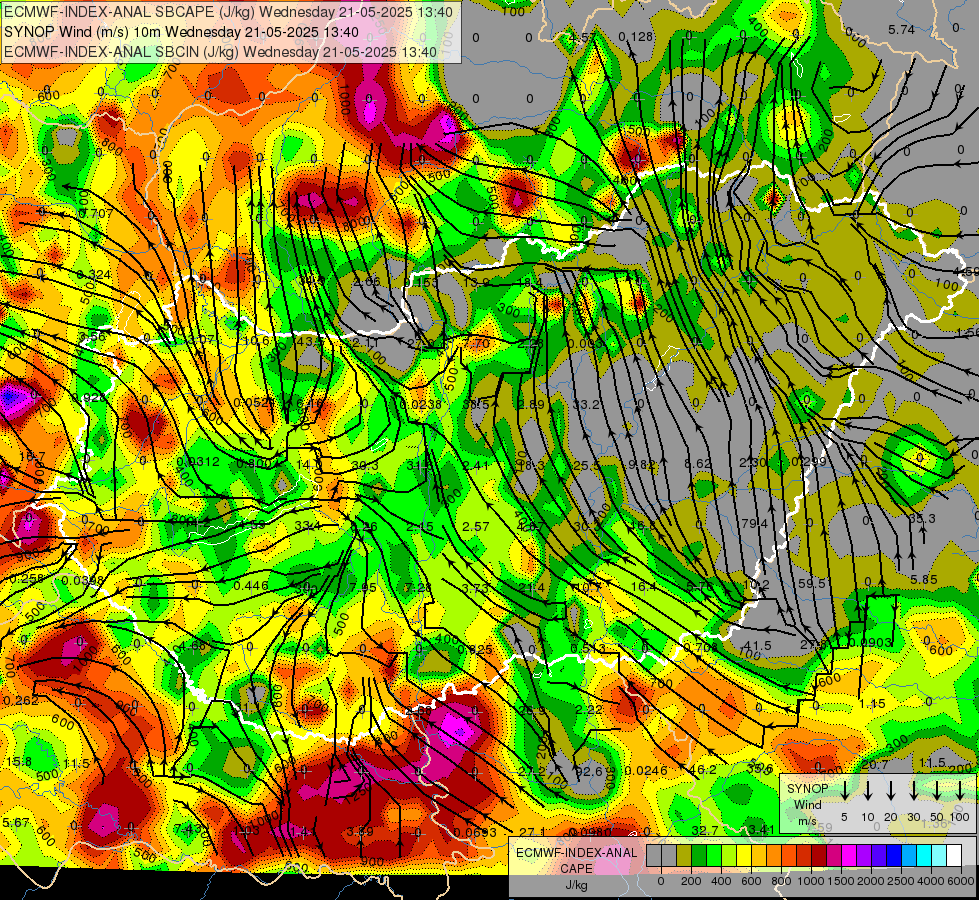This screenshot has height=900, width=979.
Task: Pick the olive swatch in CAPE legend
Action: [684, 856]
